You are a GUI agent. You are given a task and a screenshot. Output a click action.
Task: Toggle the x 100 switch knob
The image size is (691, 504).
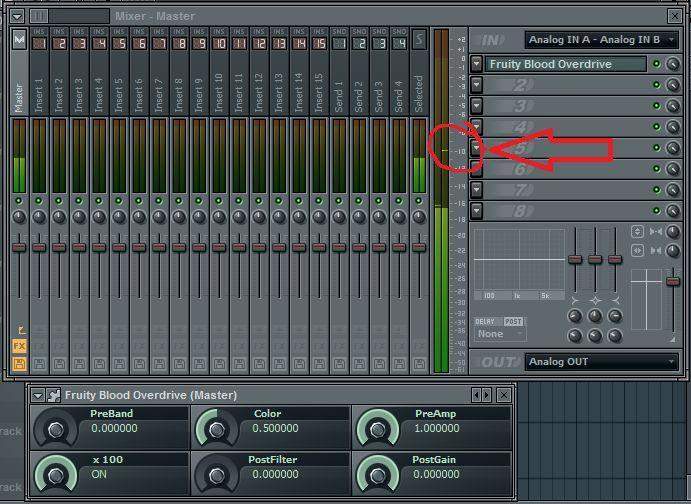point(55,472)
